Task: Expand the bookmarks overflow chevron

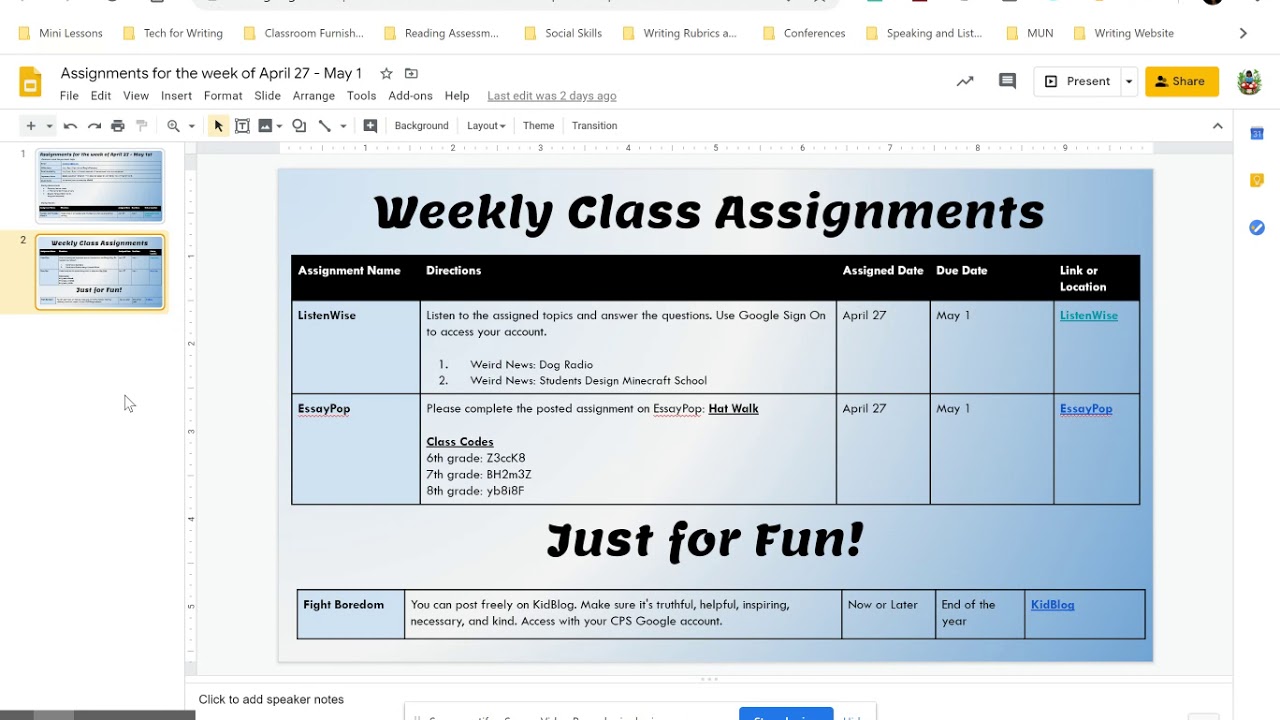Action: (x=1243, y=33)
